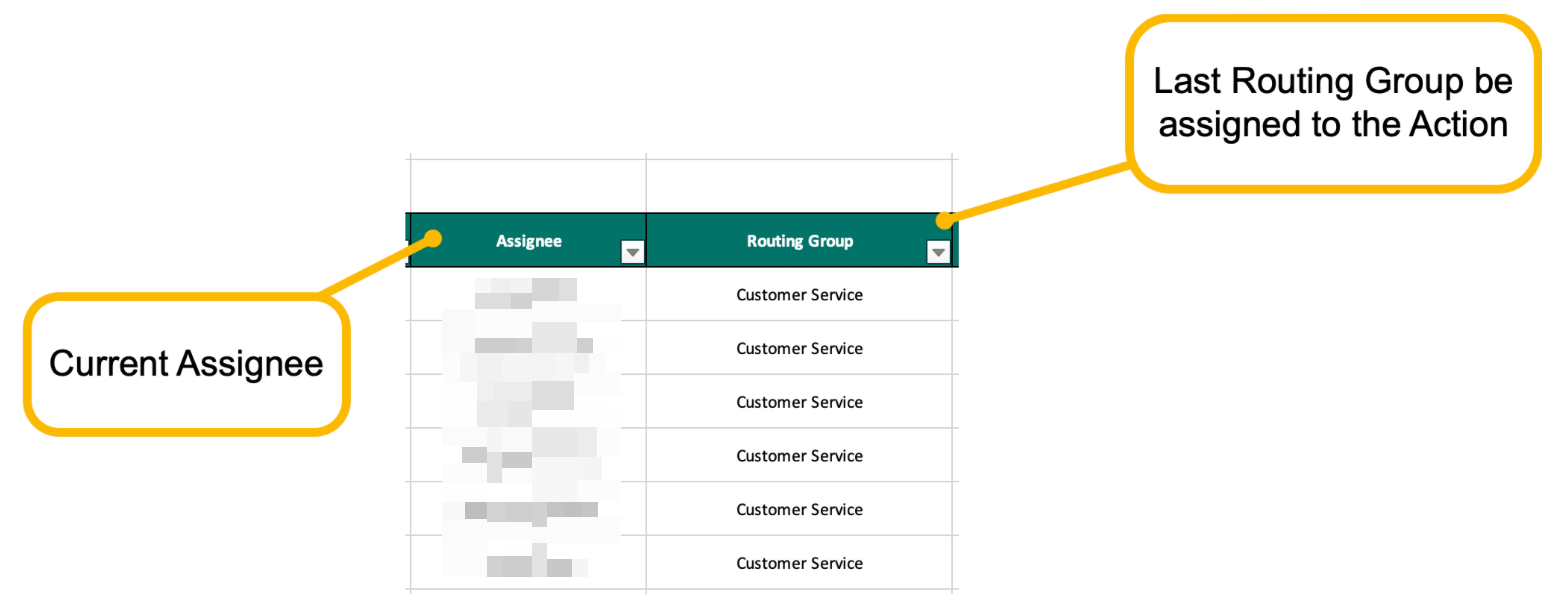Click the first Customer Service cell
The height and width of the screenshot is (608, 1568).
click(x=799, y=295)
